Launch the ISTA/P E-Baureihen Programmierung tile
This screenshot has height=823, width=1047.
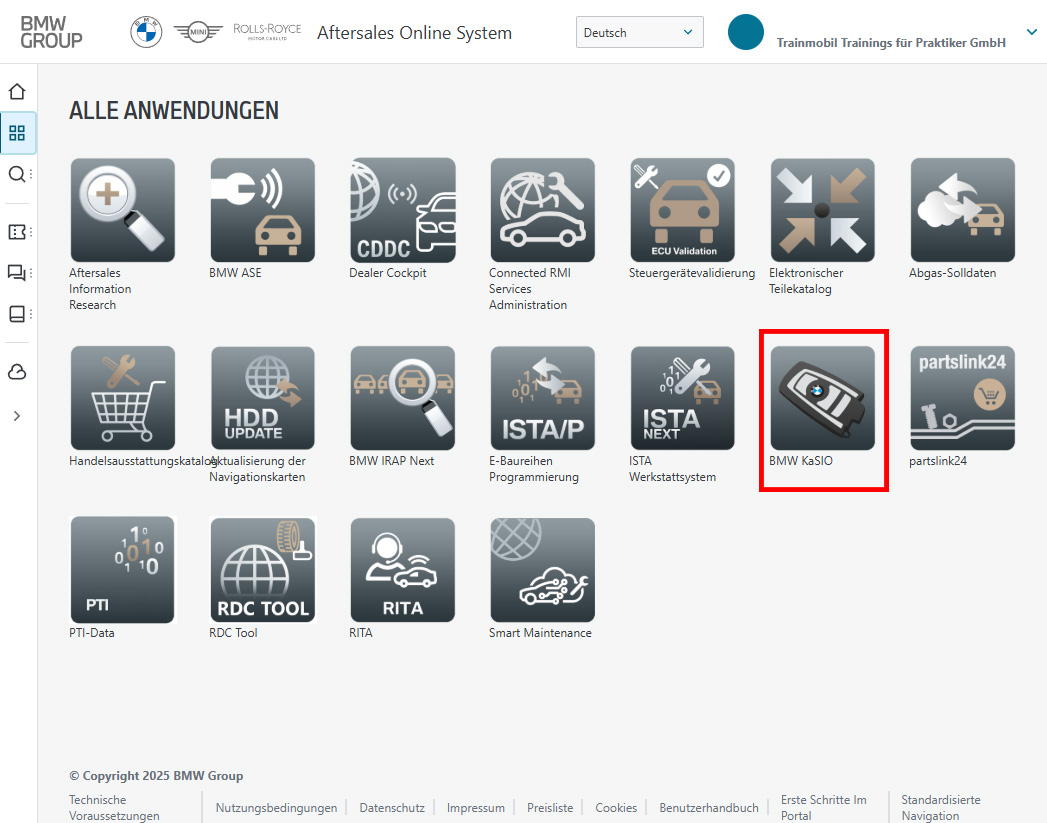(x=542, y=399)
